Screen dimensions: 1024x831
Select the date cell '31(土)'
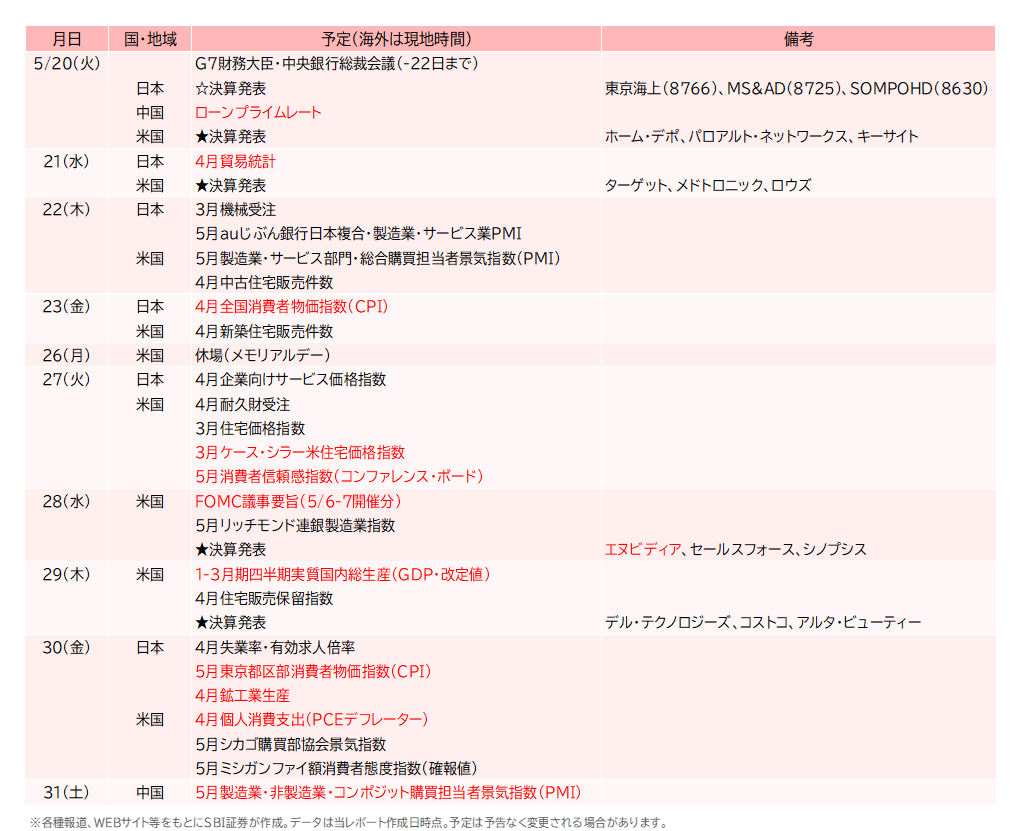(67, 792)
